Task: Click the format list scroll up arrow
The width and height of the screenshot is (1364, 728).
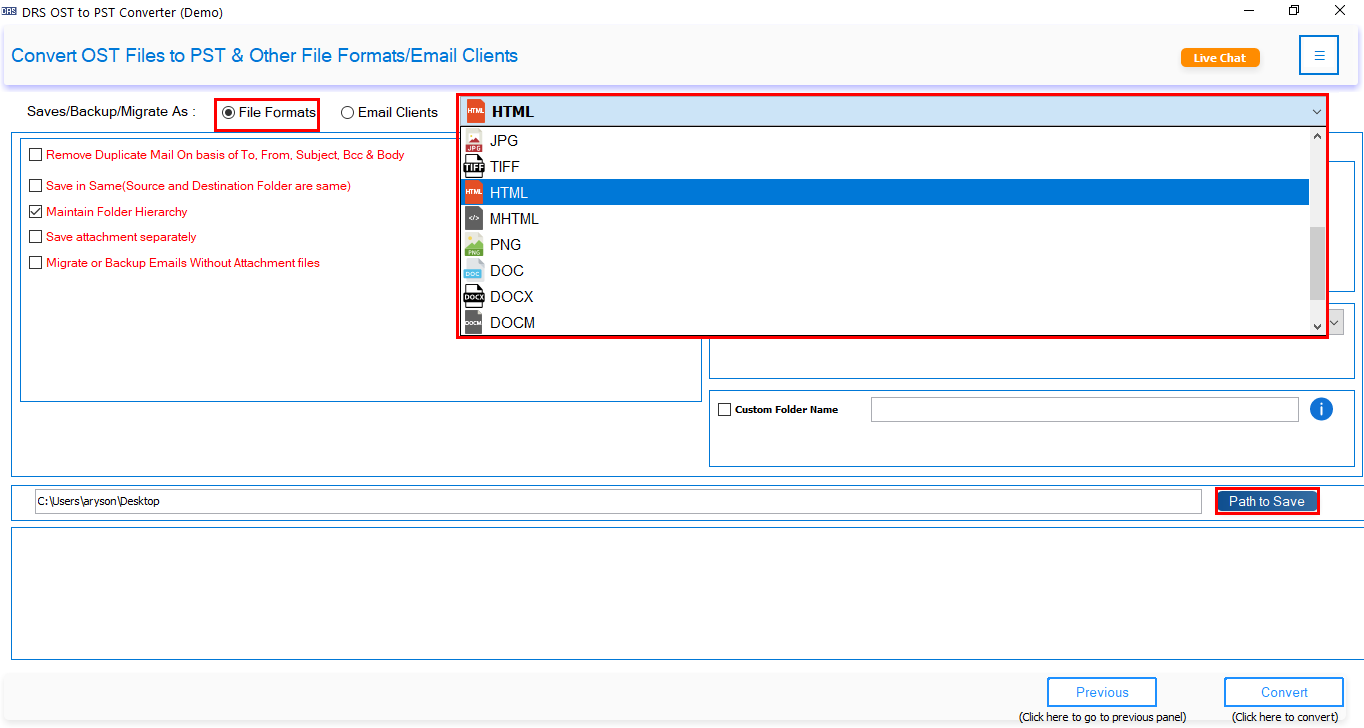Action: (1317, 137)
